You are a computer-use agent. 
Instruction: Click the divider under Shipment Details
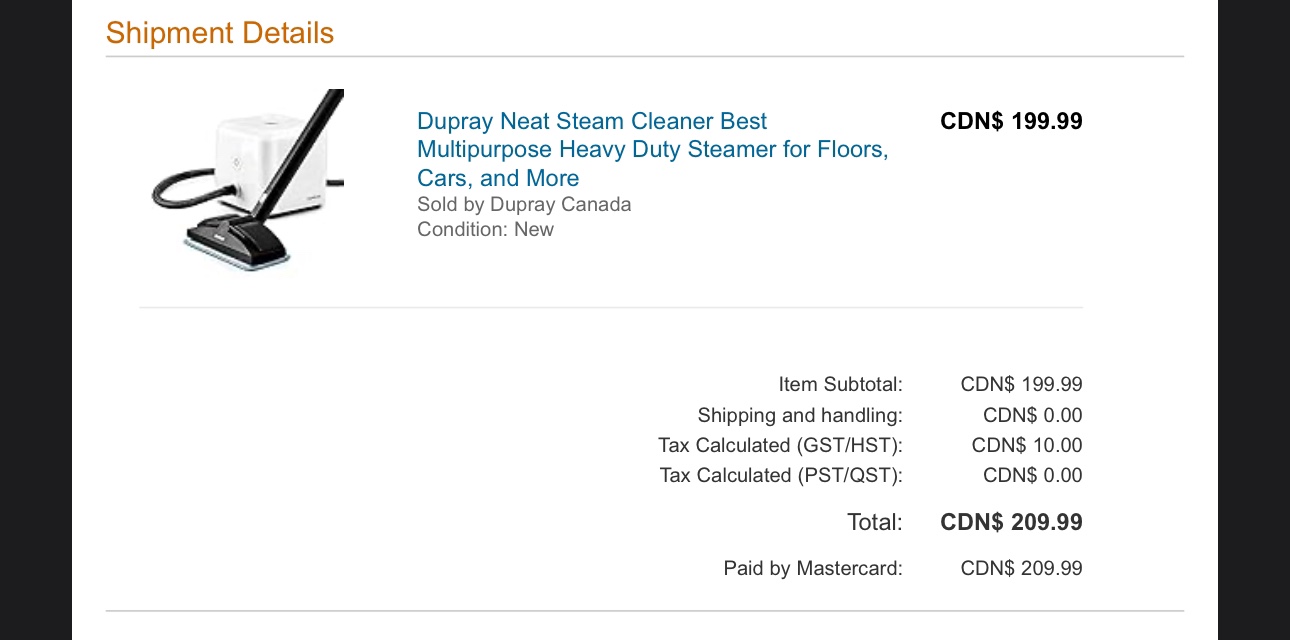coord(645,60)
